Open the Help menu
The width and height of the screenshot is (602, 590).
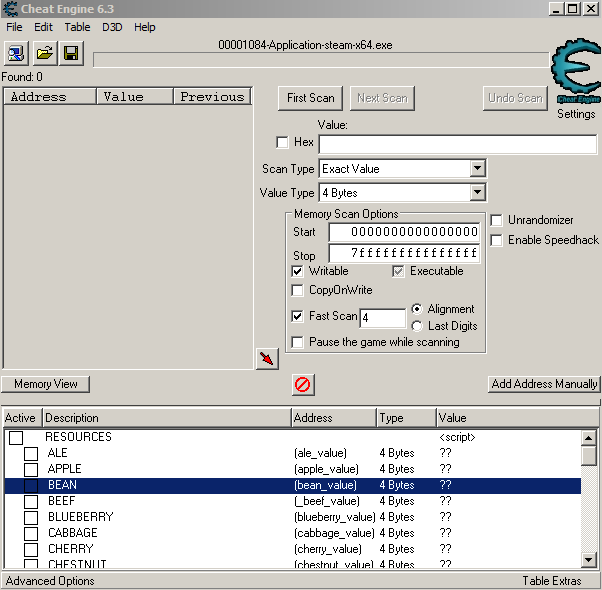coord(145,27)
